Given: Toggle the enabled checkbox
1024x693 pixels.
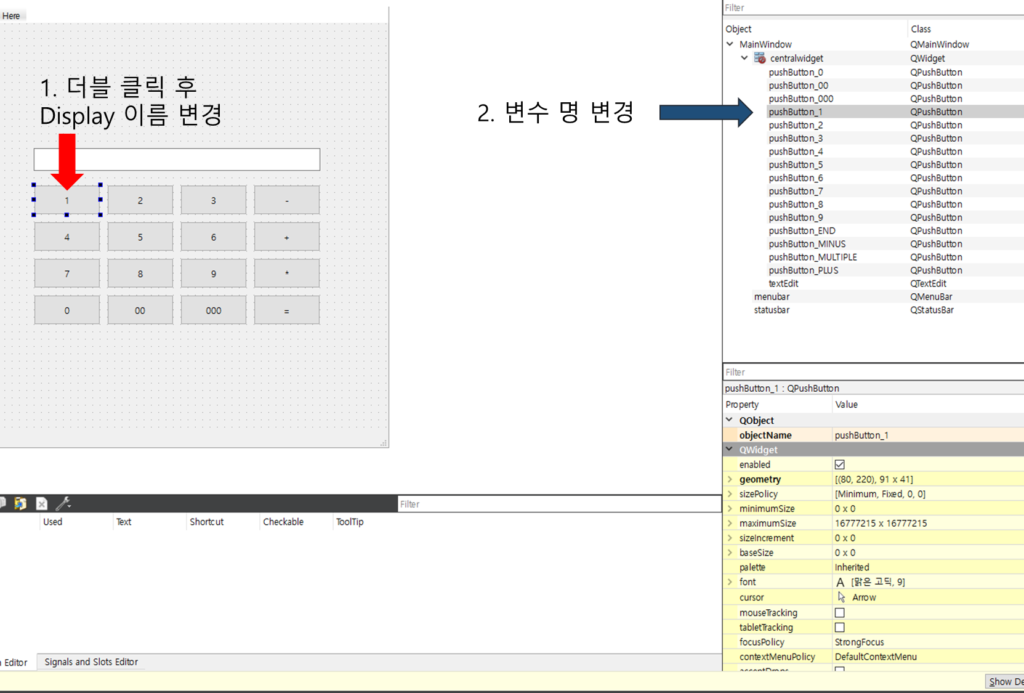Looking at the screenshot, I should coord(840,465).
